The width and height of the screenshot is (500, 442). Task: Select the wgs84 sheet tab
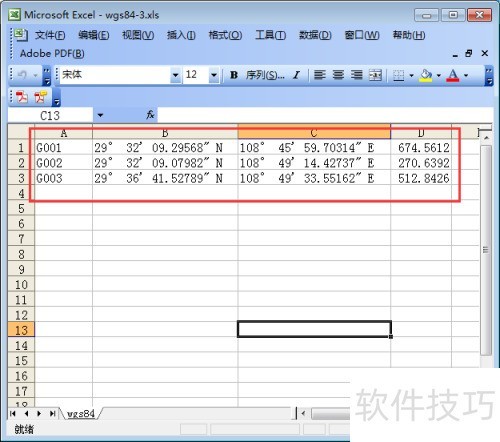click(x=81, y=414)
